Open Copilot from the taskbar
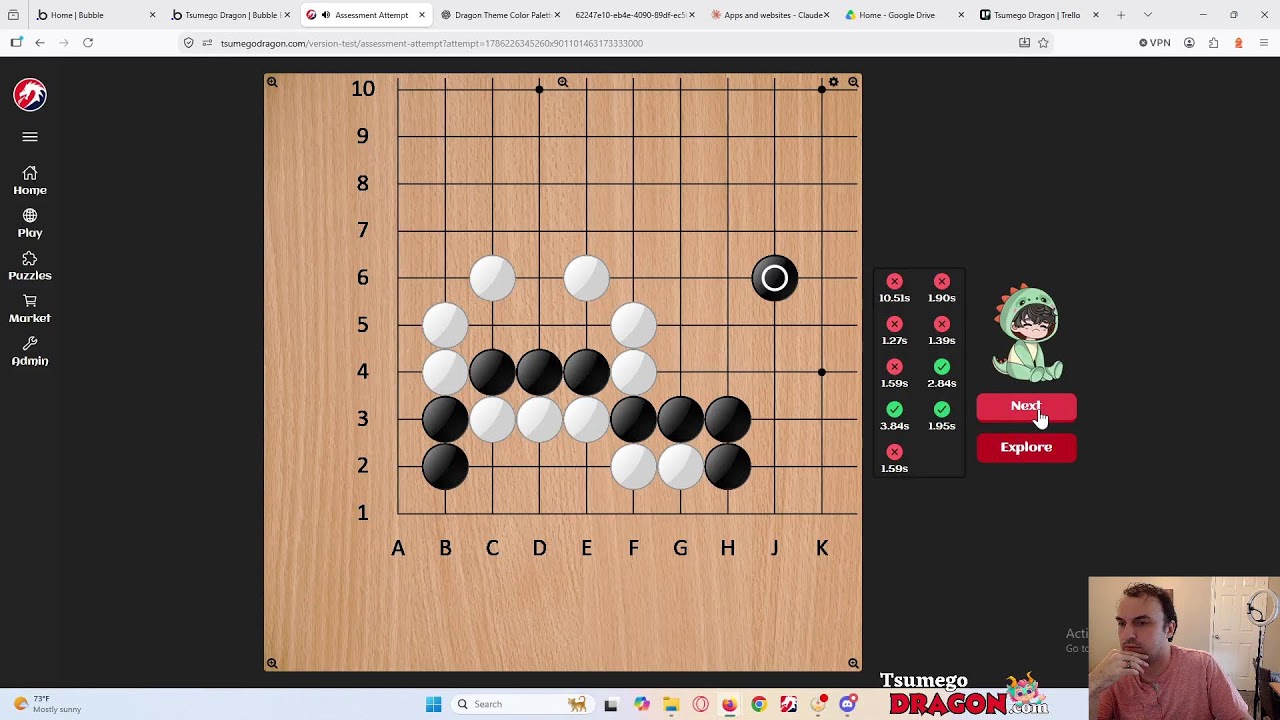Viewport: 1280px width, 720px height. (641, 704)
